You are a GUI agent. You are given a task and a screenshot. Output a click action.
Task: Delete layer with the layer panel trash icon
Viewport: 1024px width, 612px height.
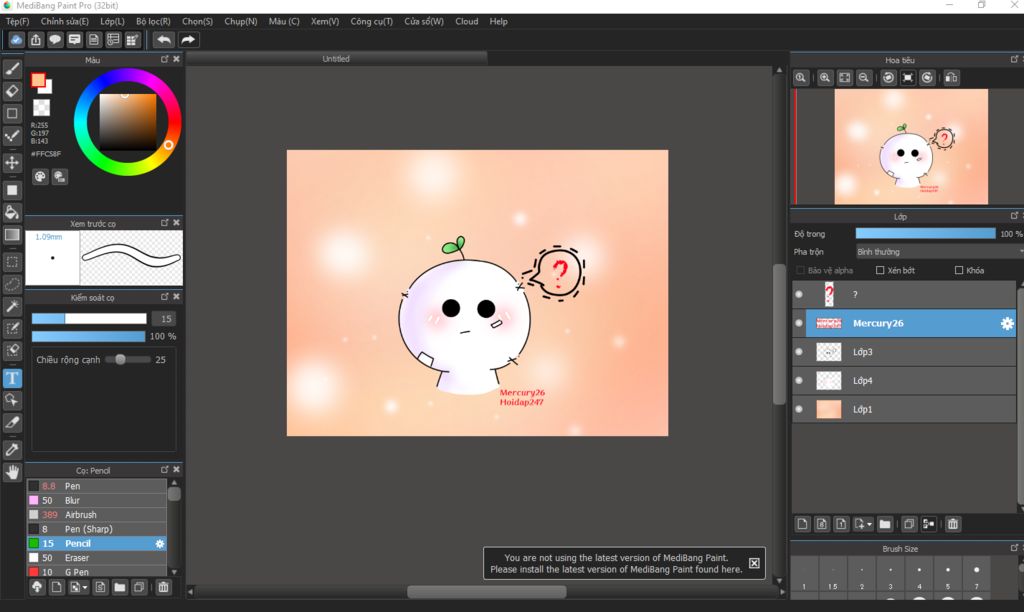[x=953, y=524]
